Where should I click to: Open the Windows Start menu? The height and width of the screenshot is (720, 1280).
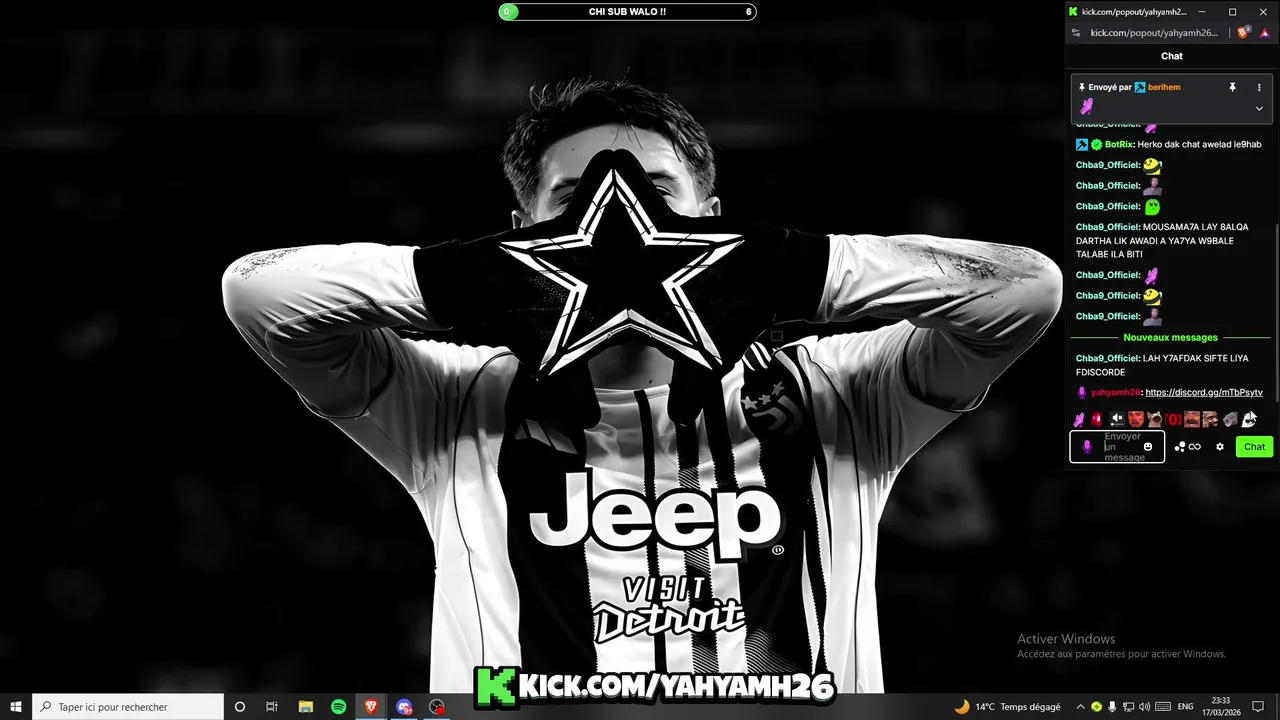click(16, 707)
